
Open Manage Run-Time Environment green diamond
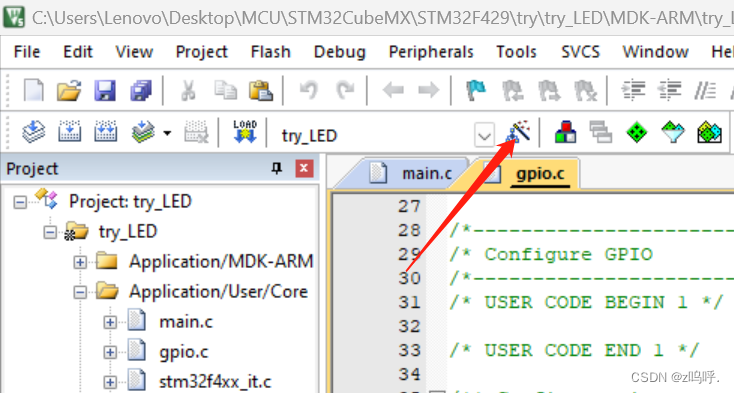click(637, 131)
